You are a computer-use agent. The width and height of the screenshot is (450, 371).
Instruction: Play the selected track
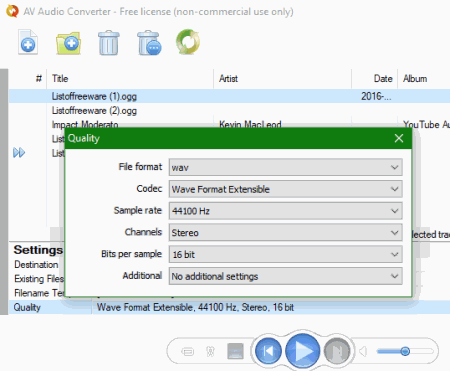coord(302,351)
